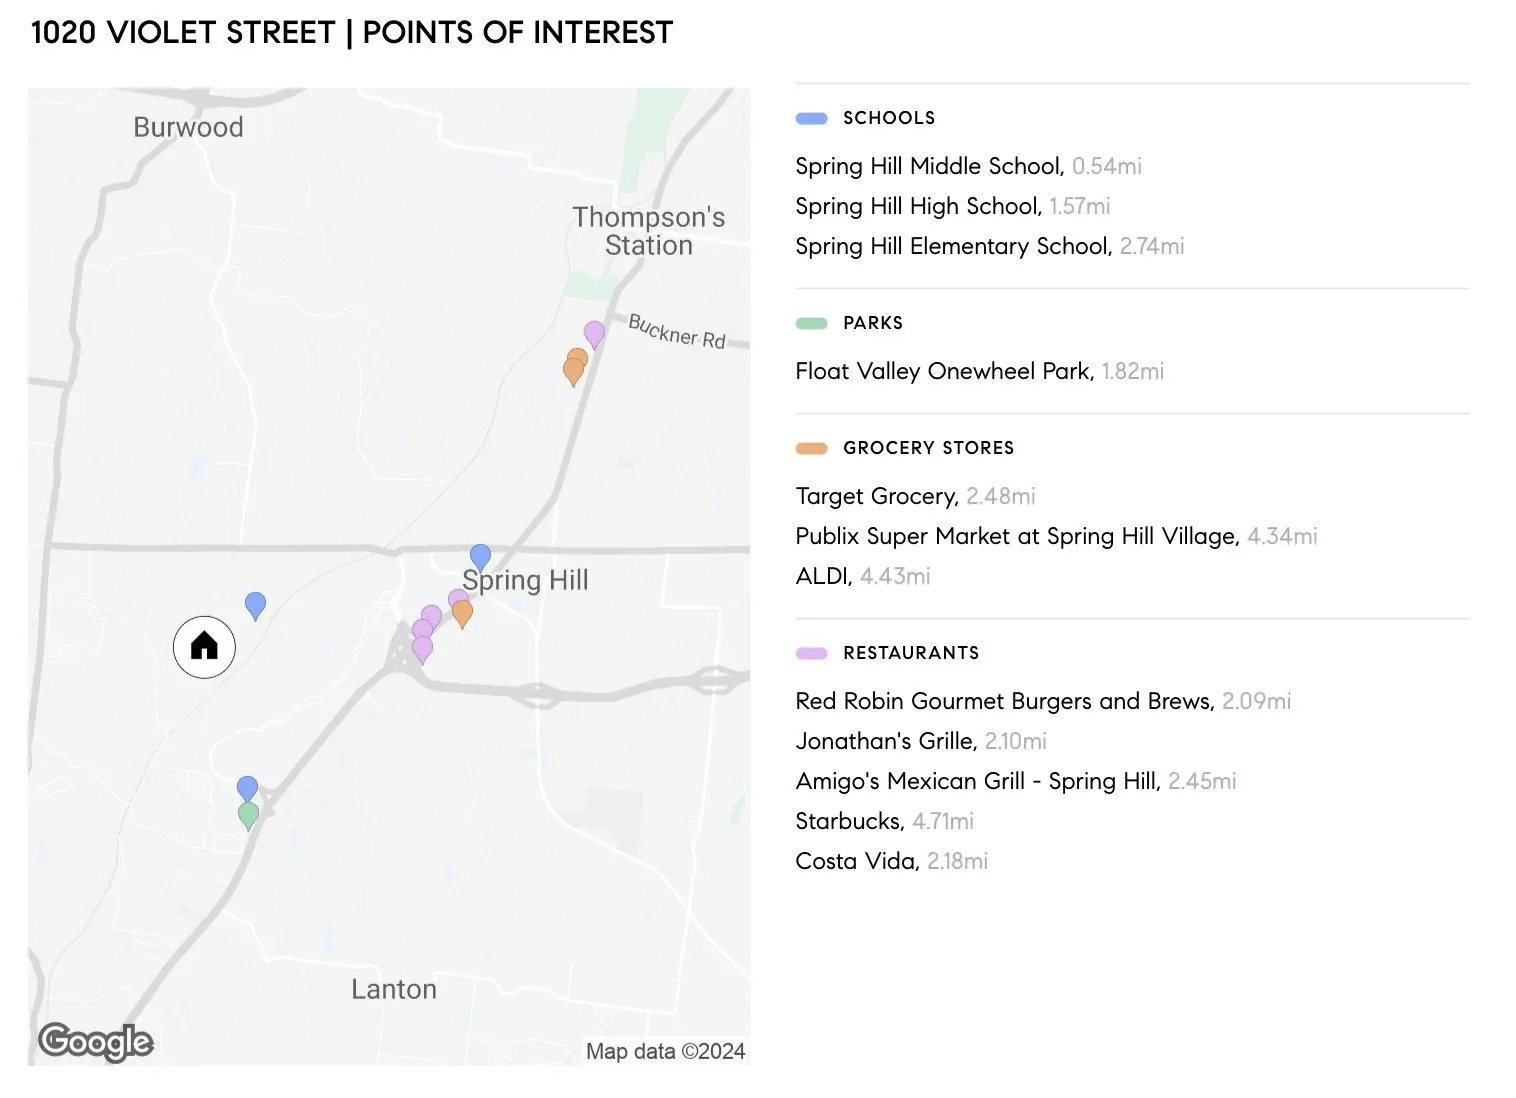
Task: Open the Jonathan's Grille listing
Action: coord(885,741)
